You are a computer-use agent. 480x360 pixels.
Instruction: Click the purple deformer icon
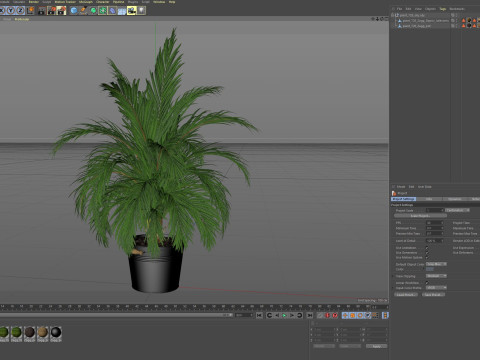[x=112, y=11]
